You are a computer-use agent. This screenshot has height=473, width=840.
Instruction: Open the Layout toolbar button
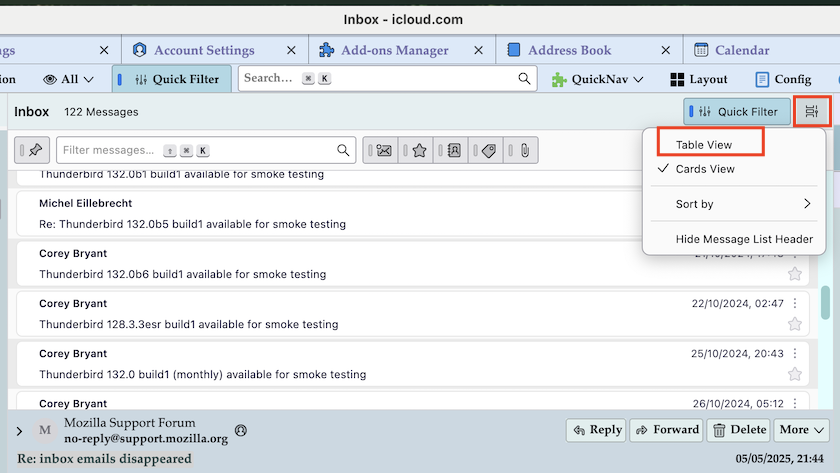699,79
